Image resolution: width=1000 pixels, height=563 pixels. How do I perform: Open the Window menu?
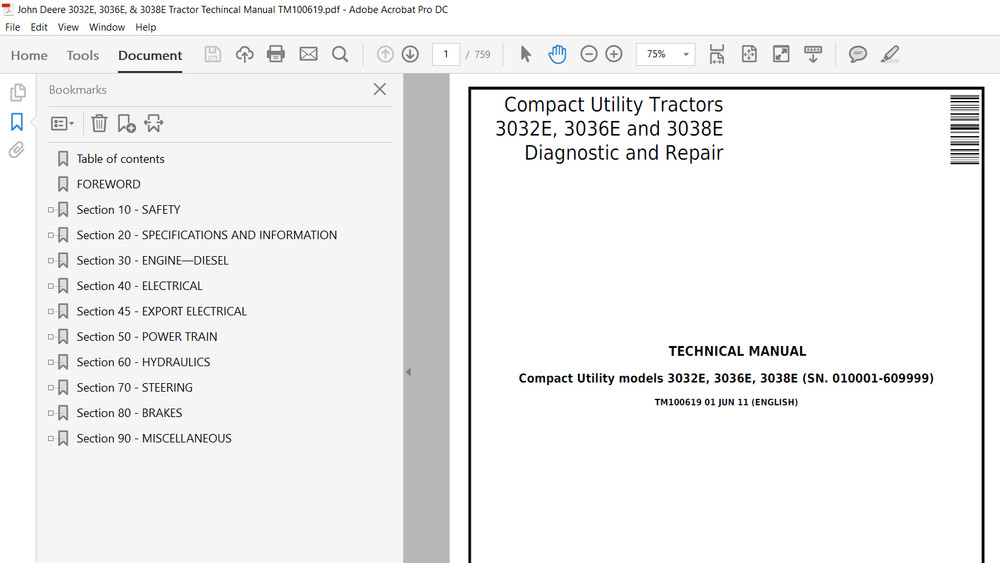(107, 27)
